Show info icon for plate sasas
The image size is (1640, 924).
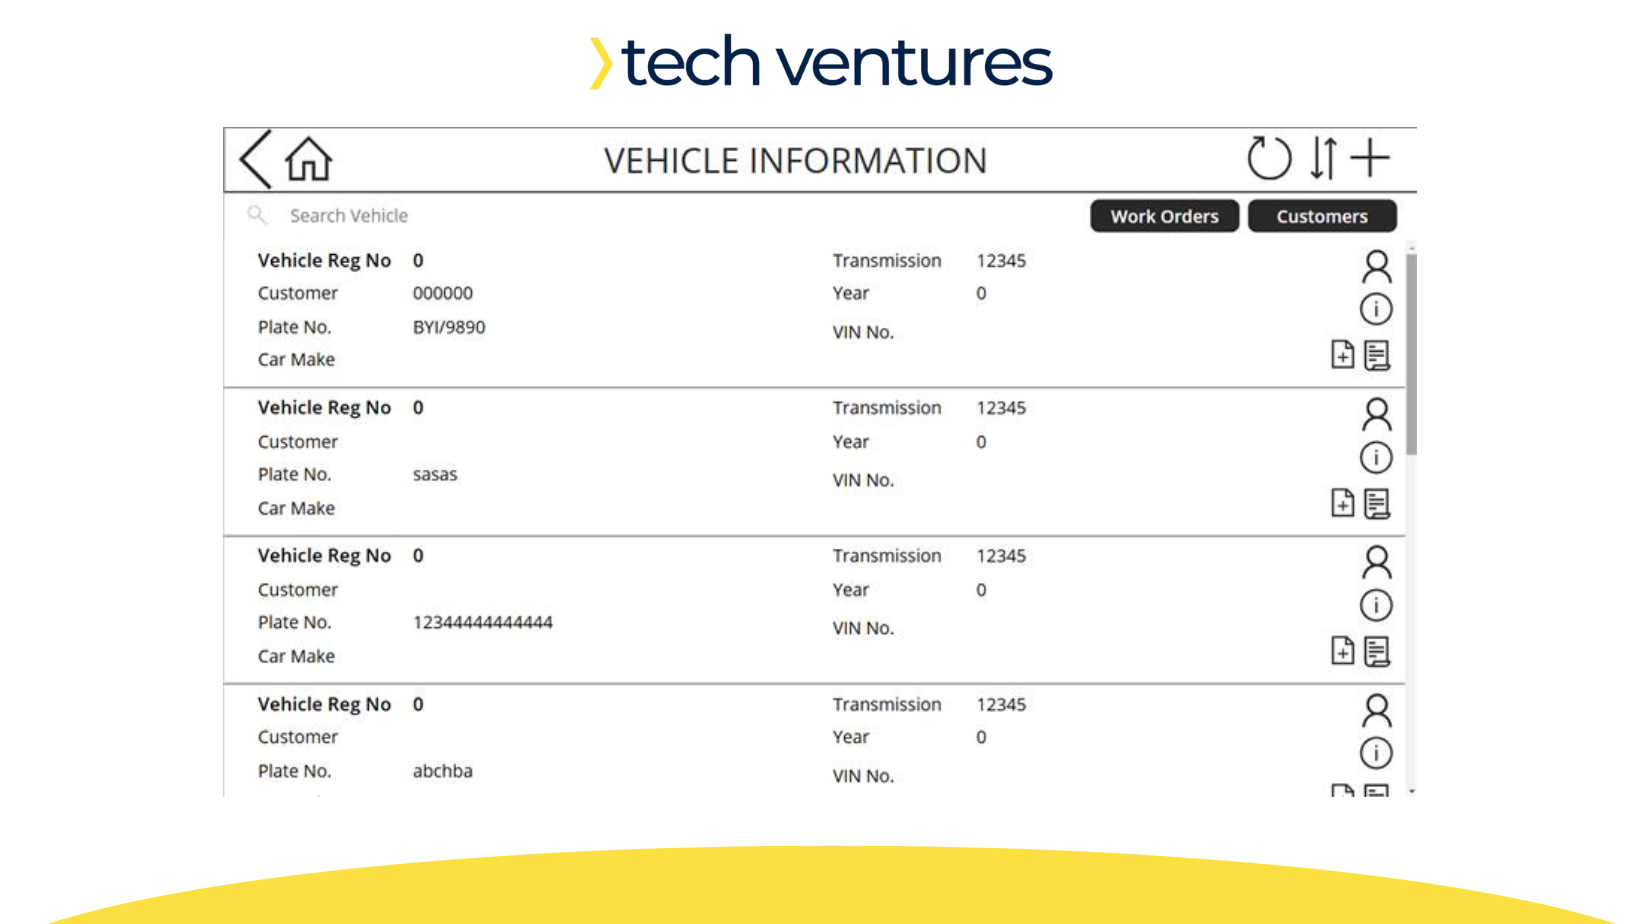[x=1376, y=457]
